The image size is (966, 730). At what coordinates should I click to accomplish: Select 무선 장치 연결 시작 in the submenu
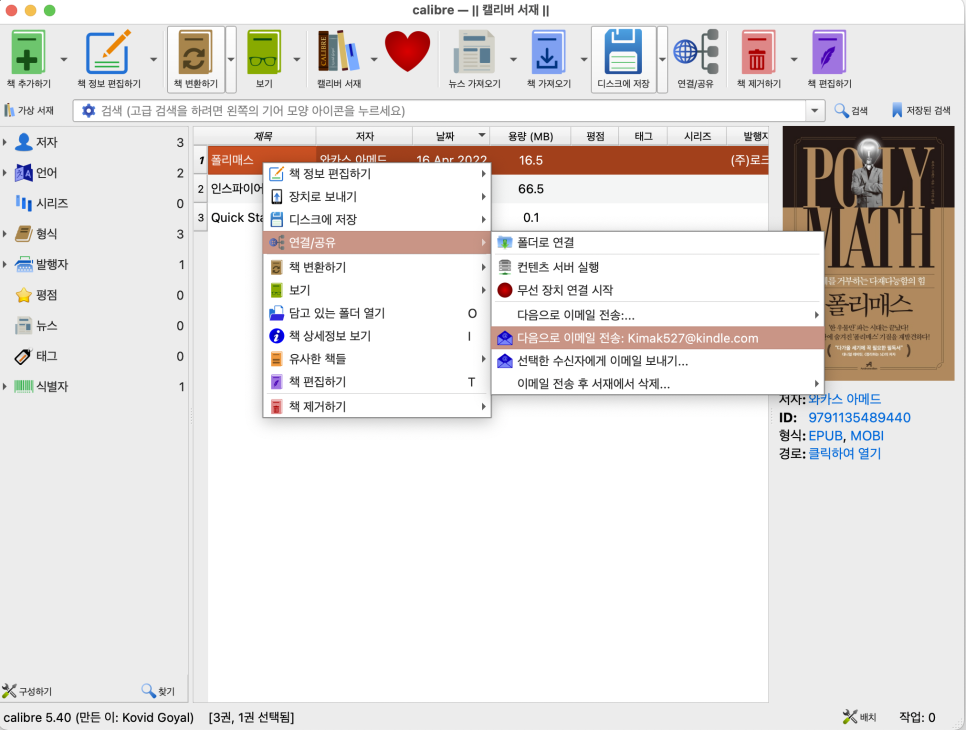[658, 290]
